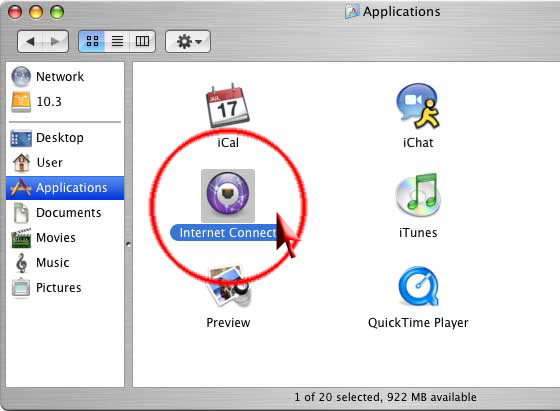Click the Documents sidebar icon

click(21, 213)
